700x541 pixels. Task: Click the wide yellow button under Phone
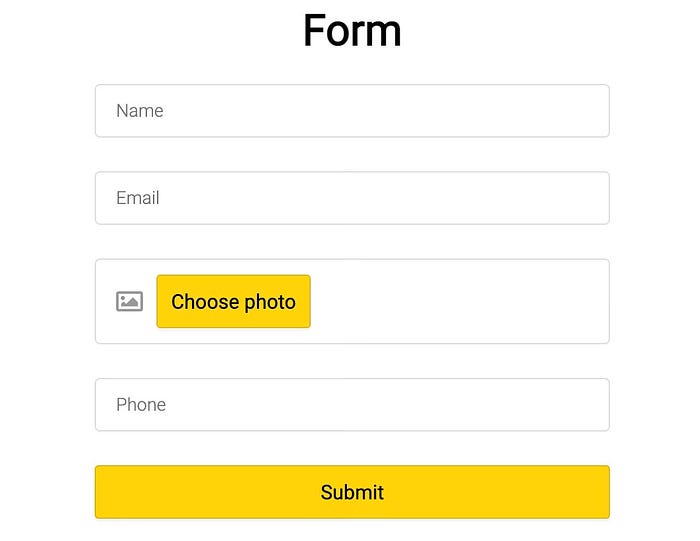[x=352, y=492]
